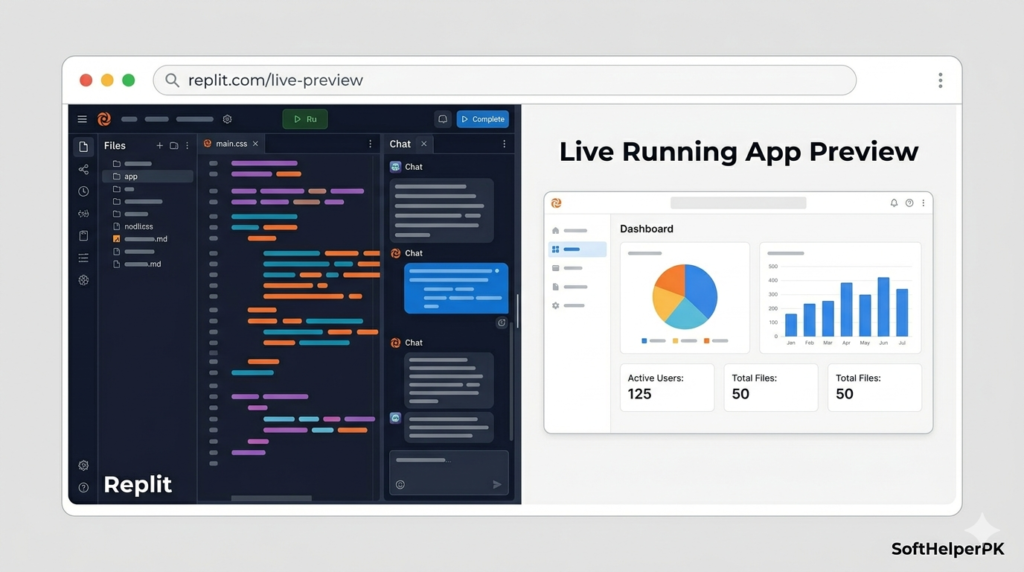
Task: Click the blue slice of the pie chart
Action: click(703, 289)
